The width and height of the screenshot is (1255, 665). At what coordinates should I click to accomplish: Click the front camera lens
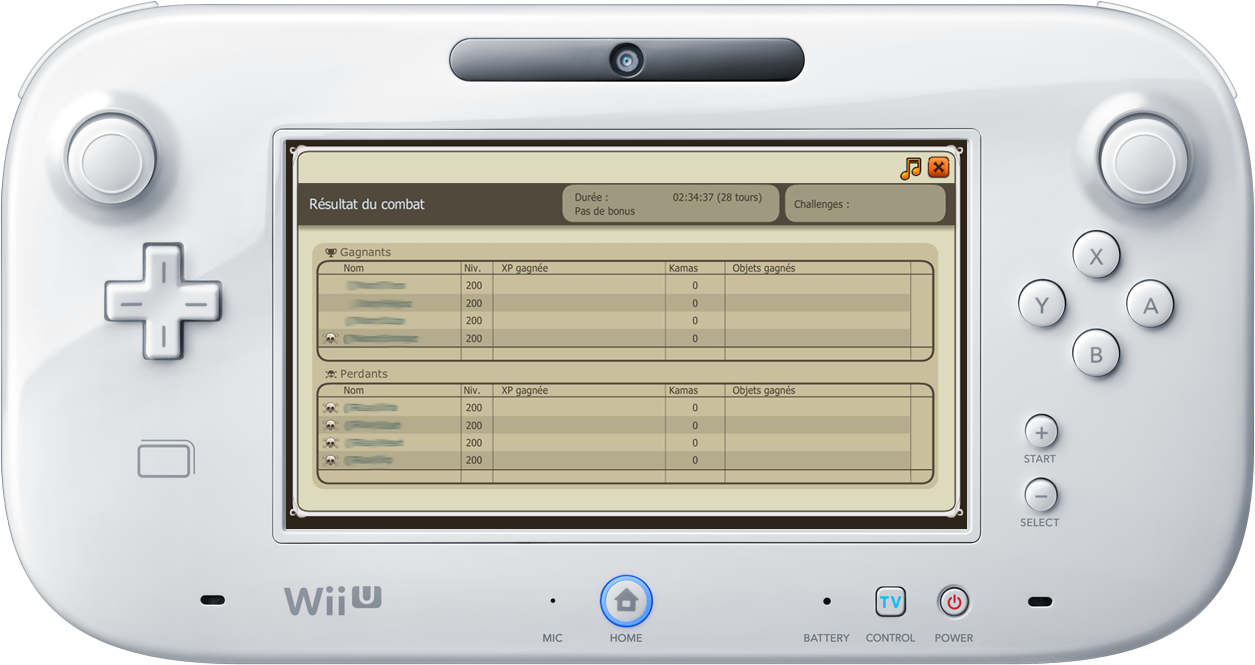click(627, 60)
